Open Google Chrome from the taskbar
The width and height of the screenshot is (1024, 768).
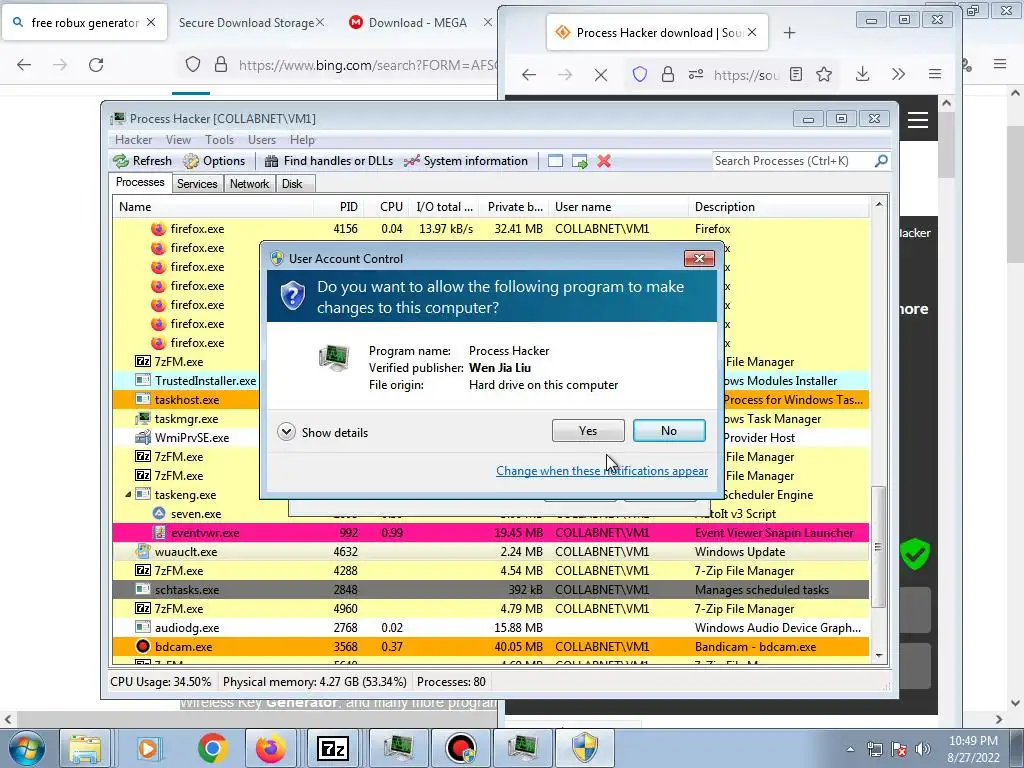pos(212,748)
